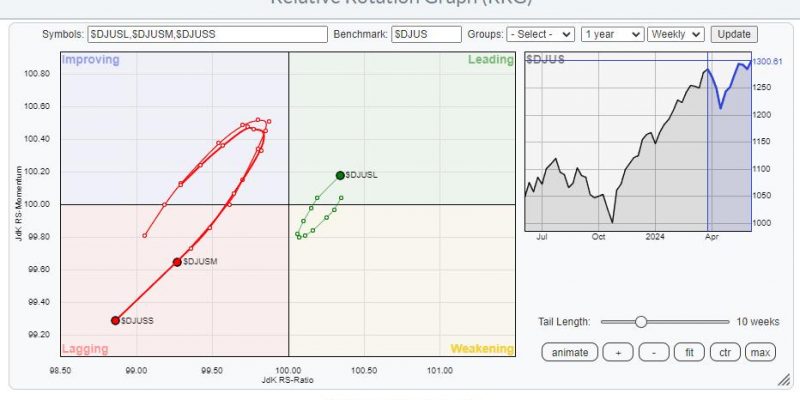This screenshot has height=400, width=800.
Task: Click the JdK RS-Momentum axis label
Action: coord(19,204)
